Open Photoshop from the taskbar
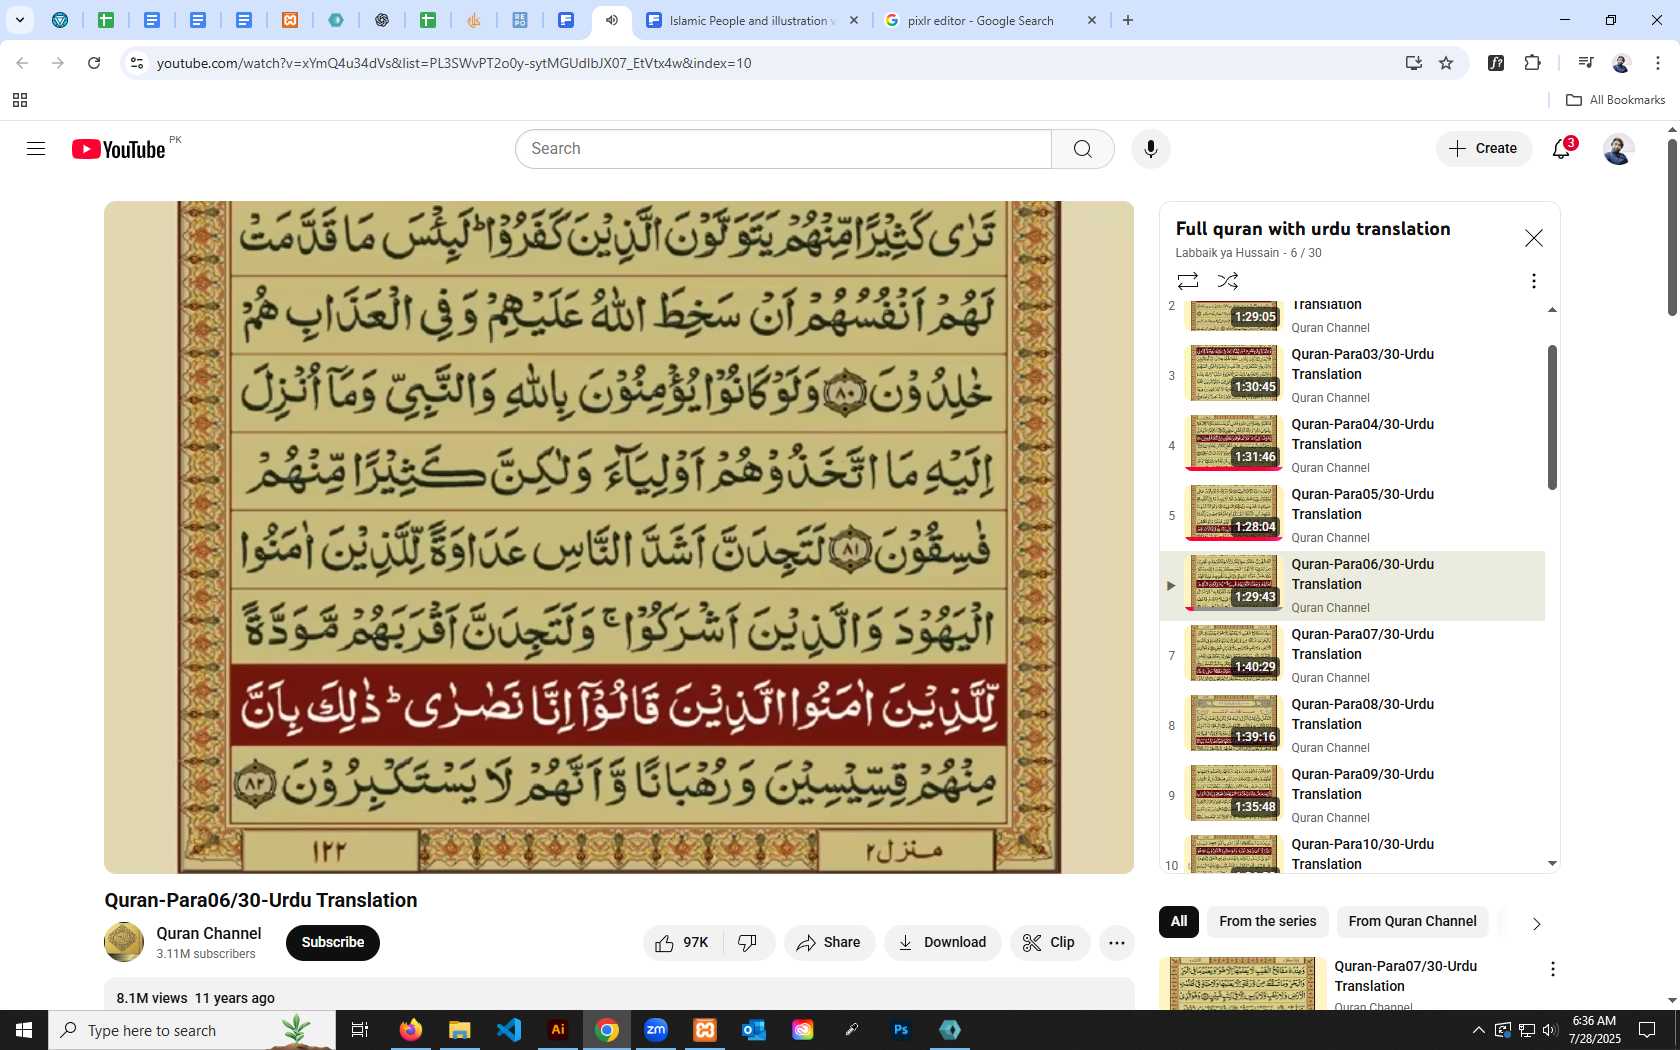The height and width of the screenshot is (1050, 1680). tap(901, 1030)
